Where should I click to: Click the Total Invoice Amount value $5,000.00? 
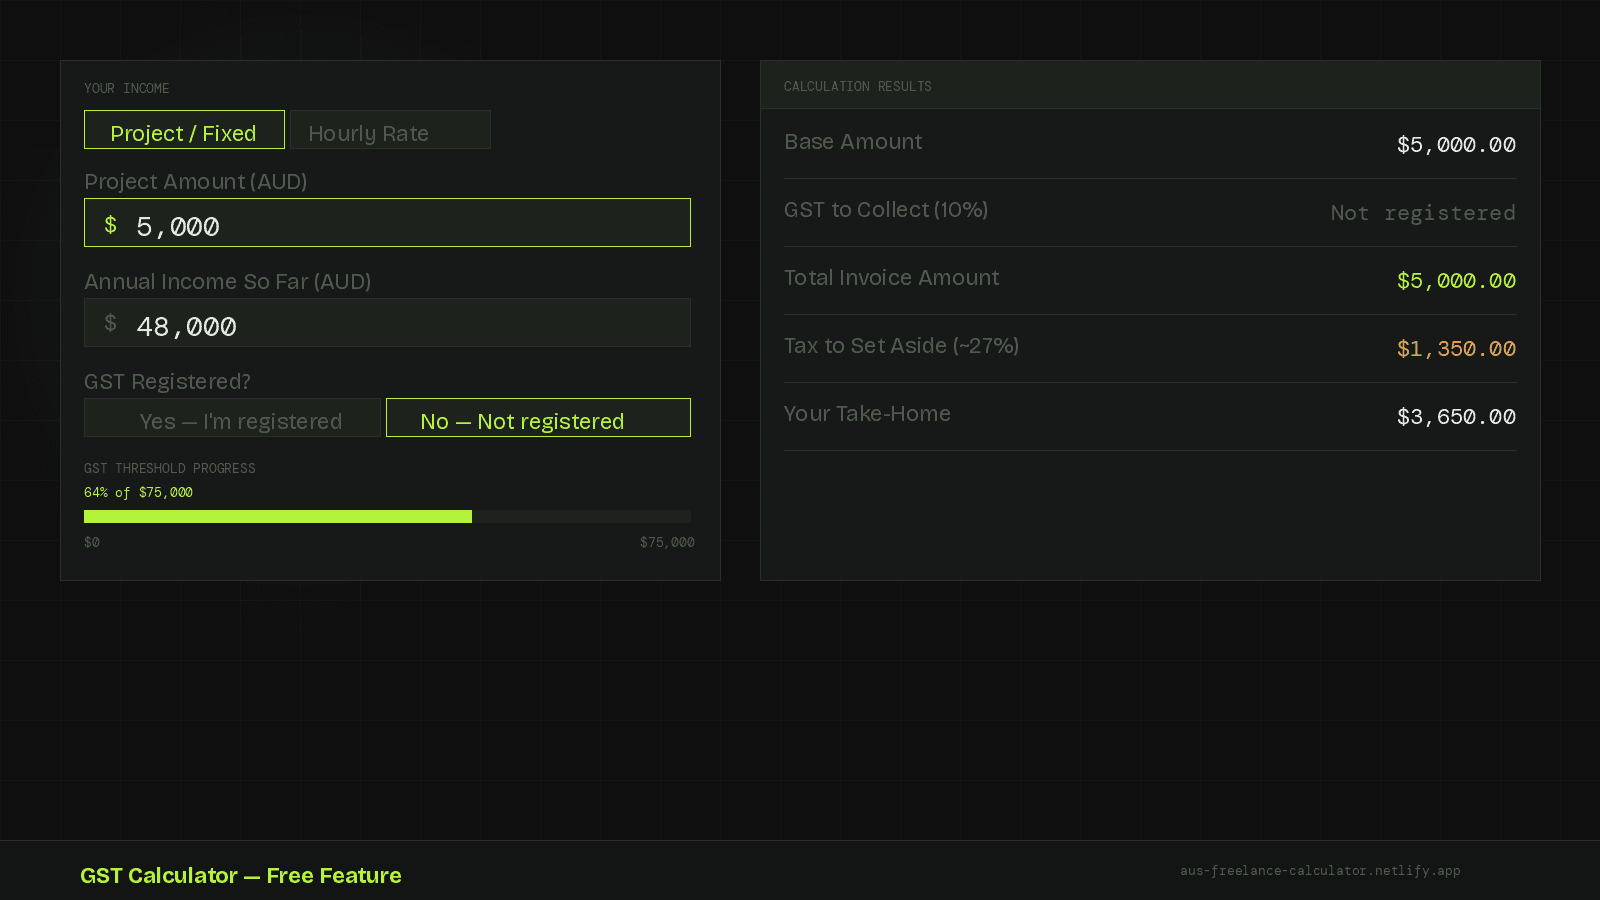click(1456, 281)
